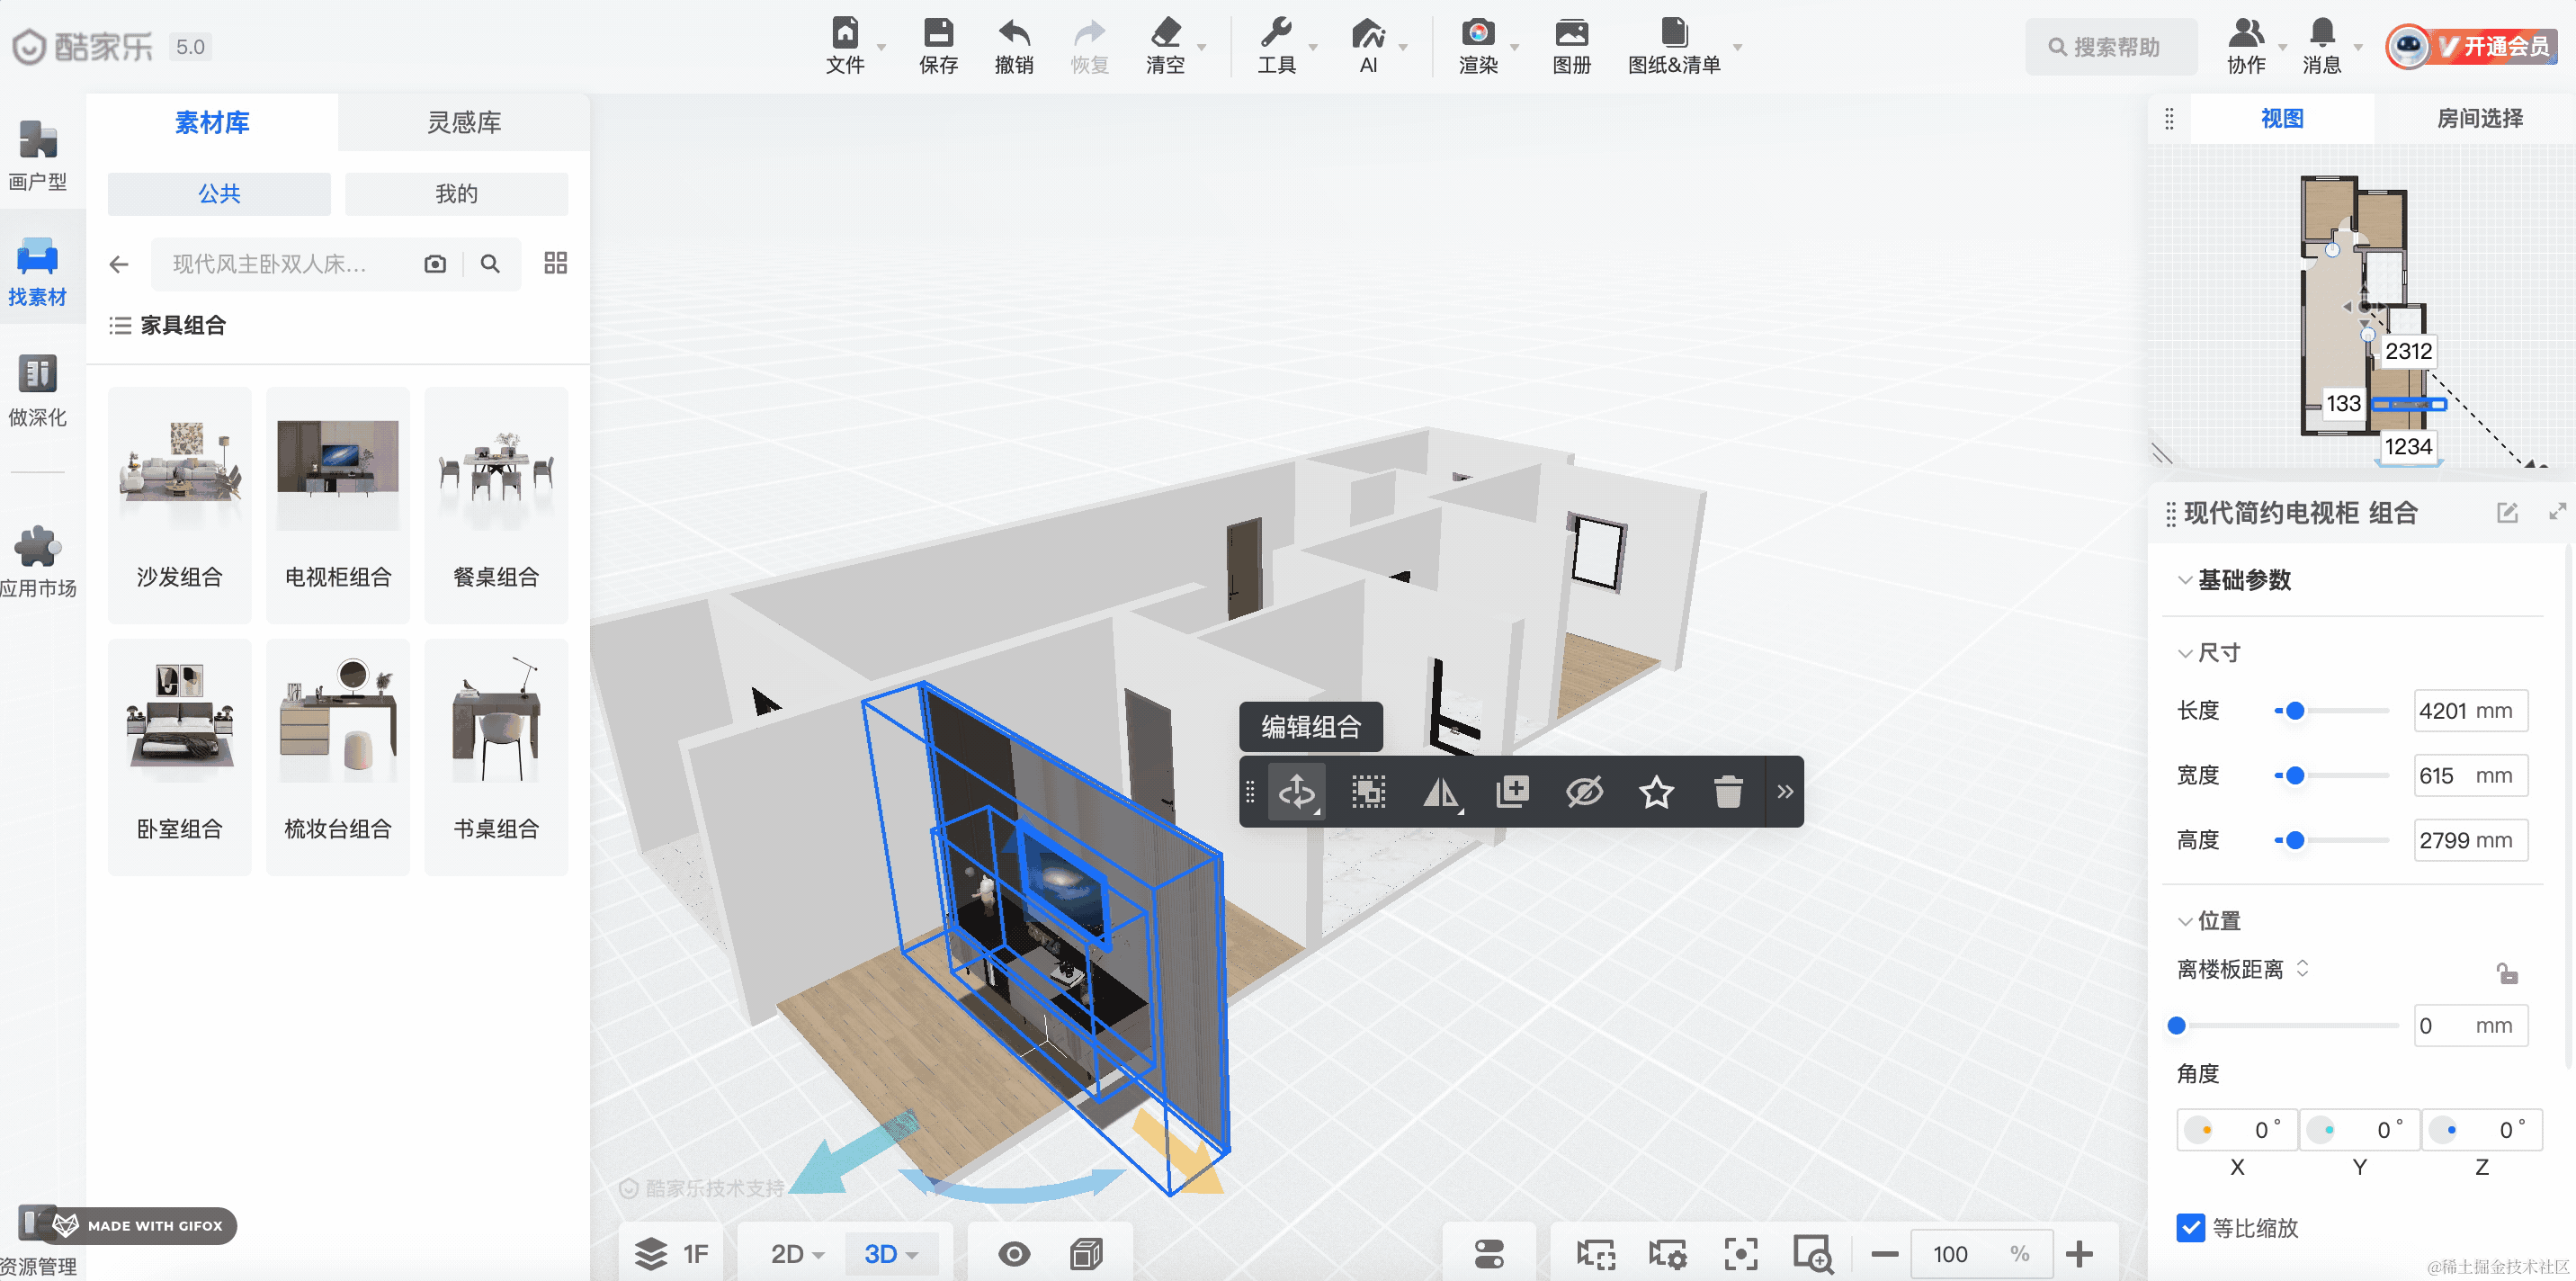2576x1281 pixels.
Task: Select the 我的 tab
Action: click(456, 194)
